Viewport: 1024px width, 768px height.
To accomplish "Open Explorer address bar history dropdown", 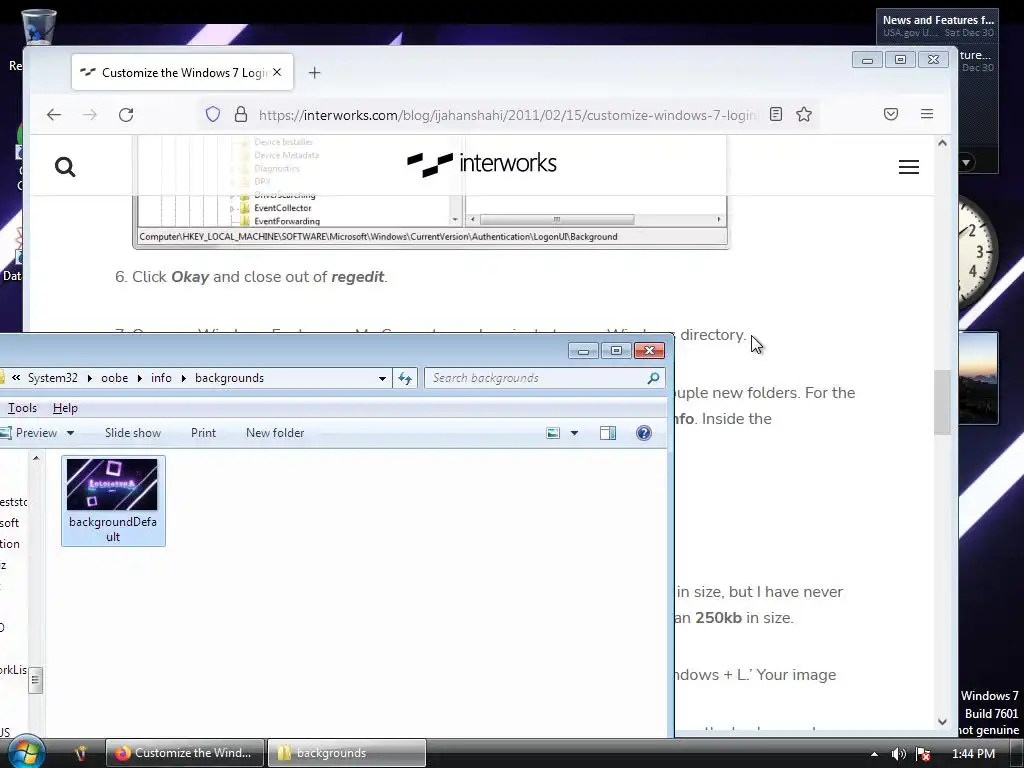I will 382,378.
